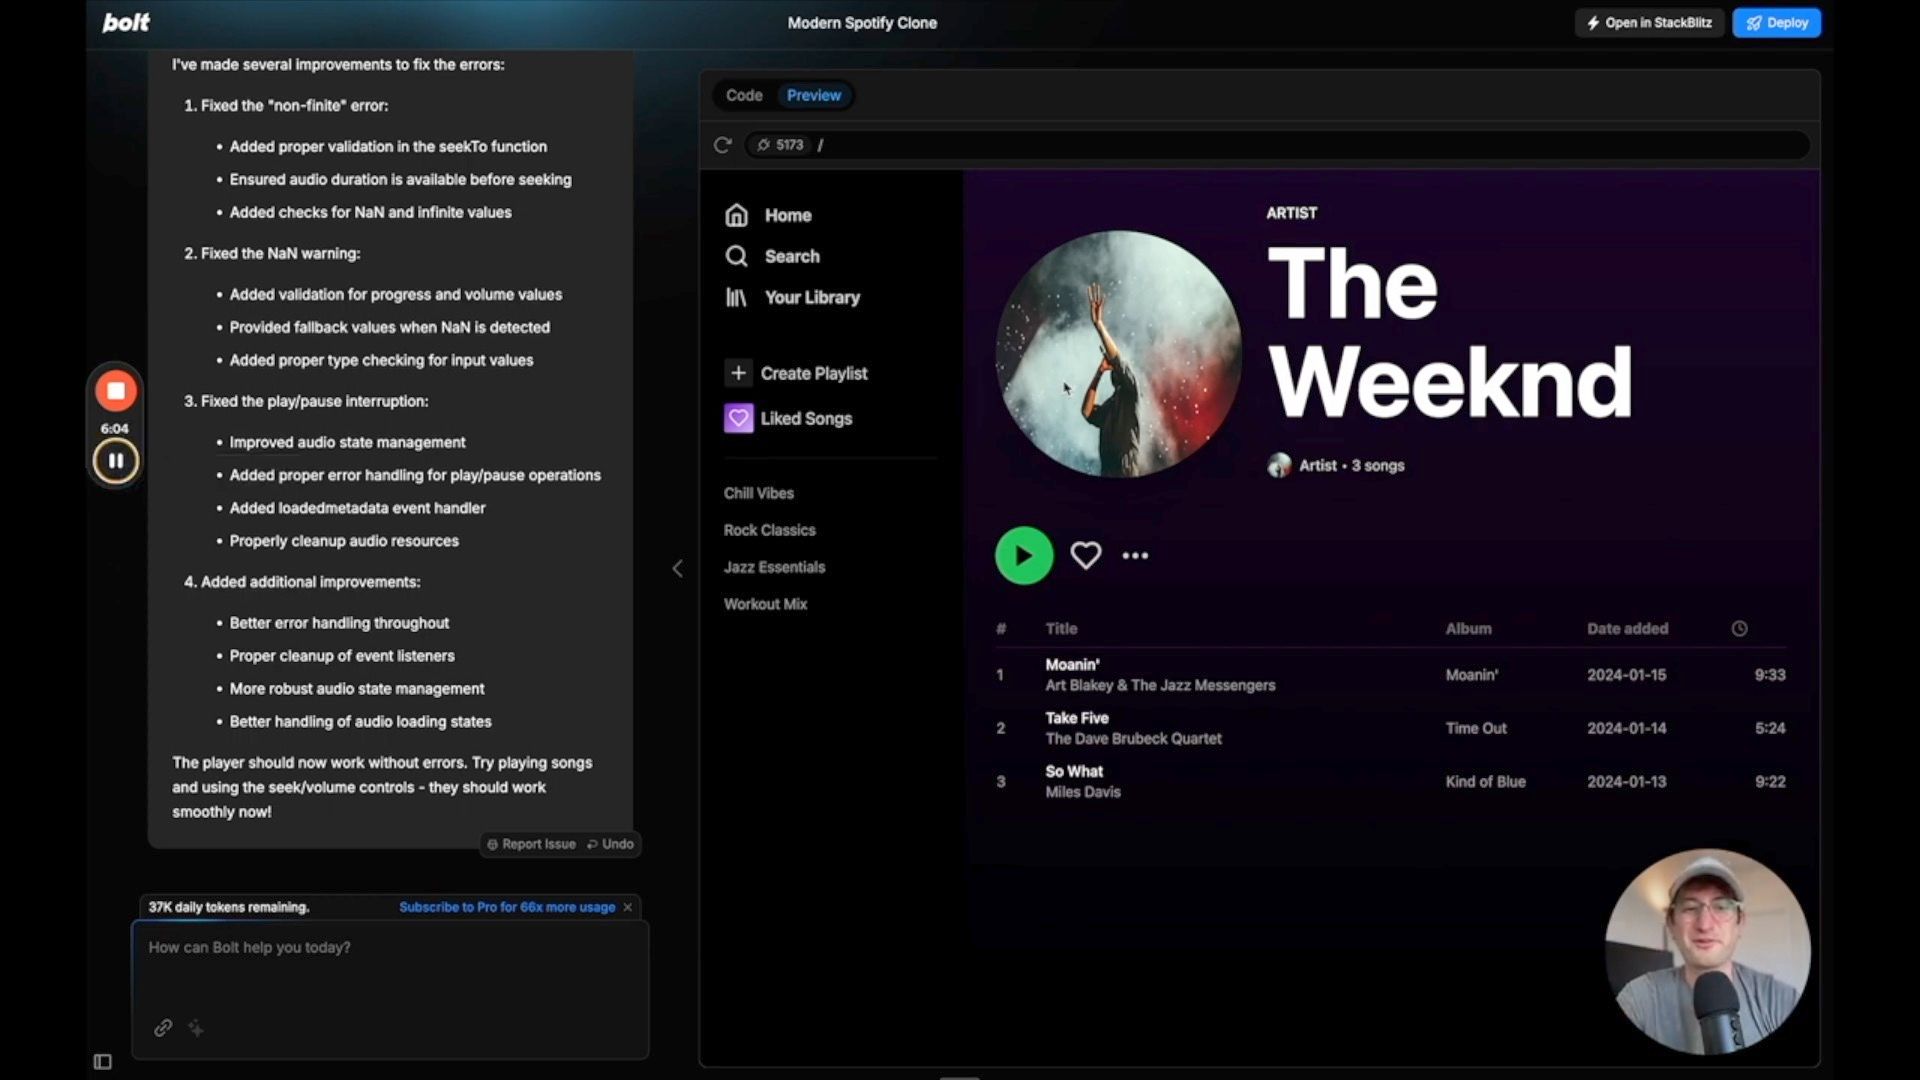
Task: Attach a file with link icon
Action: tap(163, 1028)
